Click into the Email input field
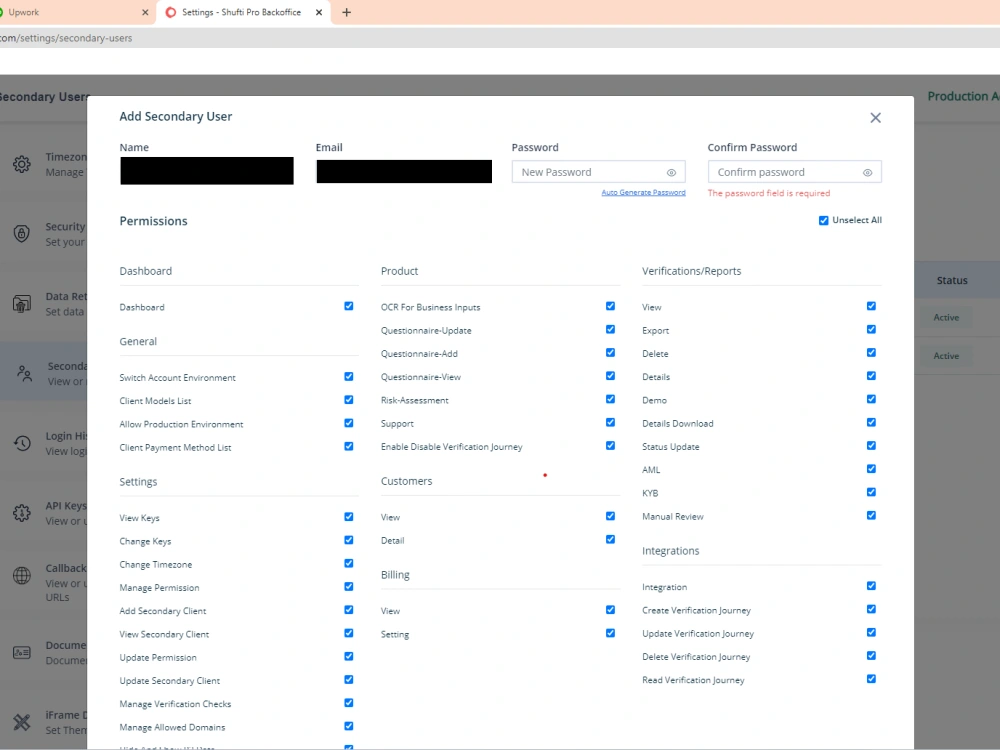This screenshot has width=1000, height=750. tap(404, 172)
